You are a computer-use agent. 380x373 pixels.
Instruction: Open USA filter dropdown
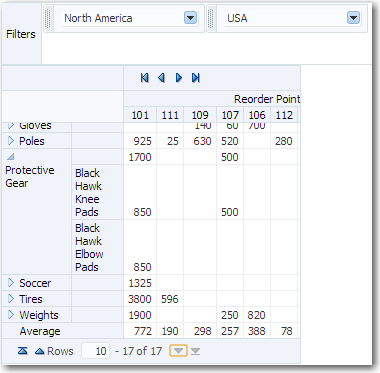pos(353,18)
